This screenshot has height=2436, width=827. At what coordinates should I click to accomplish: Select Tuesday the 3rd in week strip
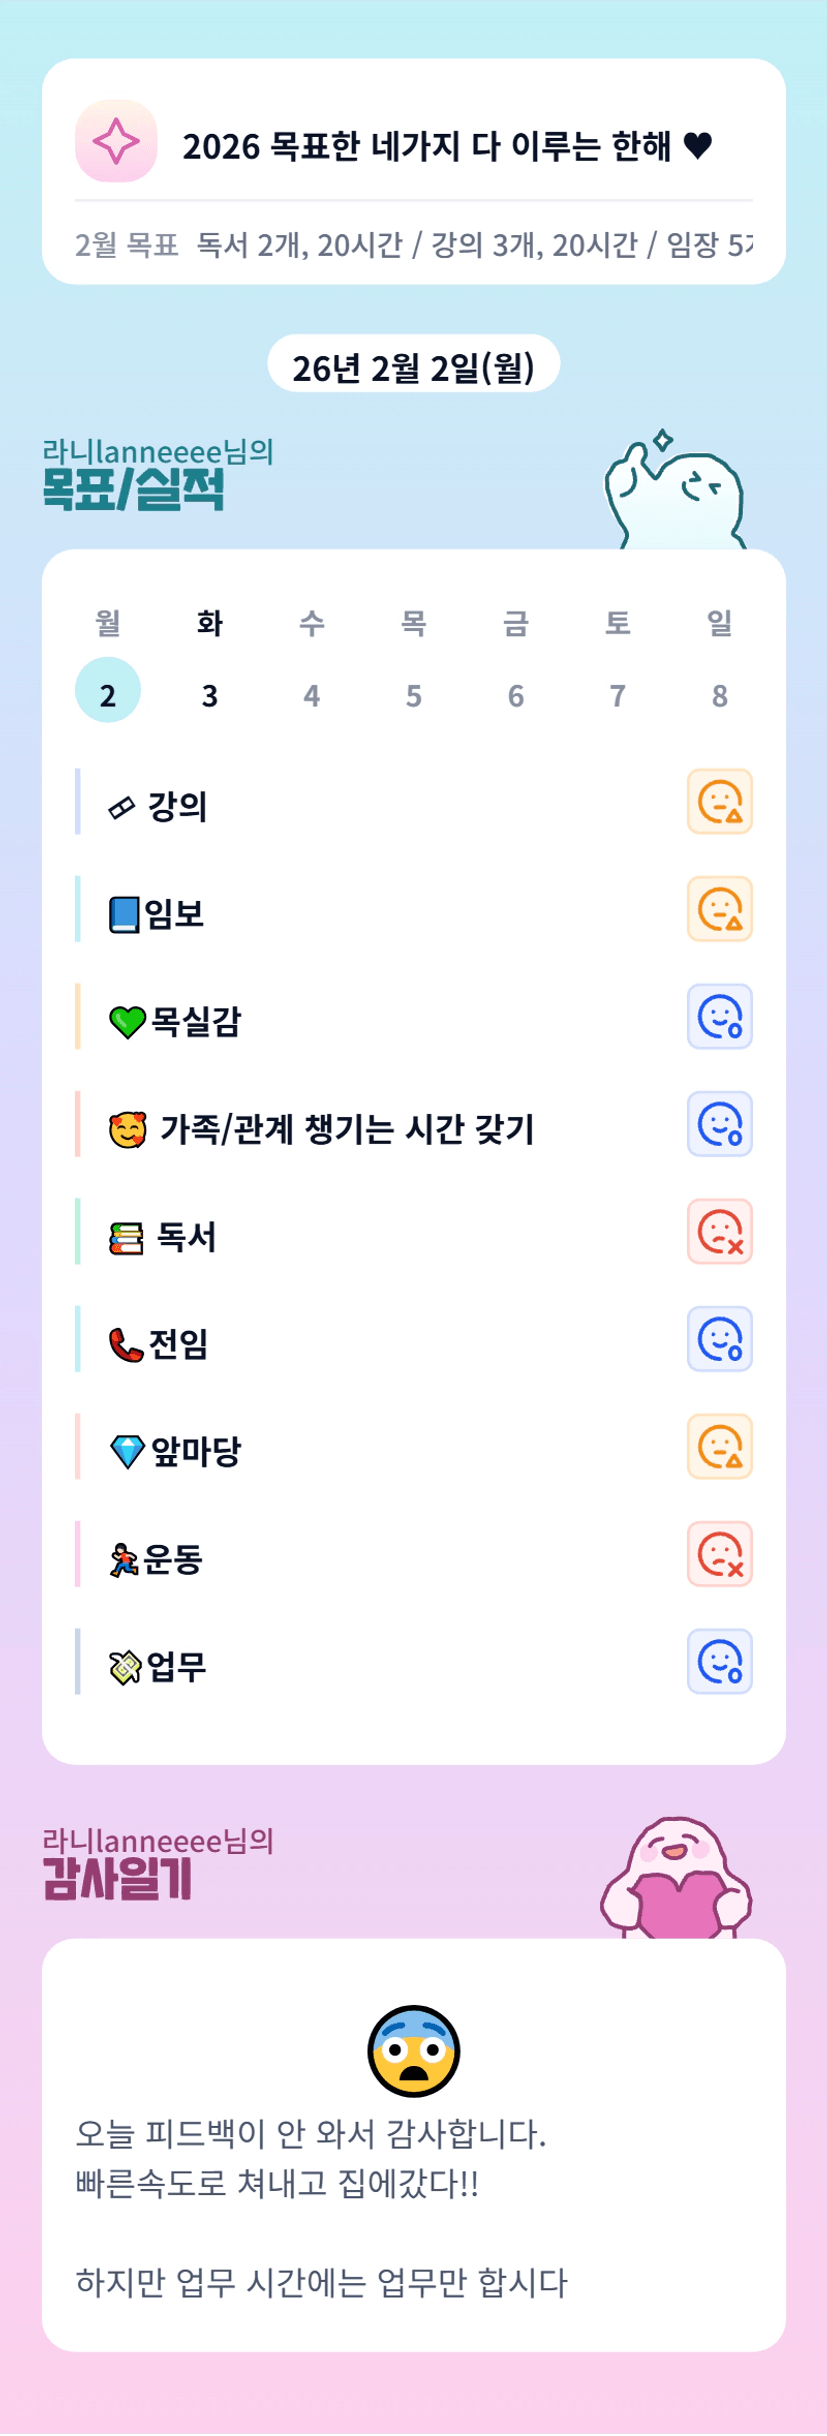[210, 695]
